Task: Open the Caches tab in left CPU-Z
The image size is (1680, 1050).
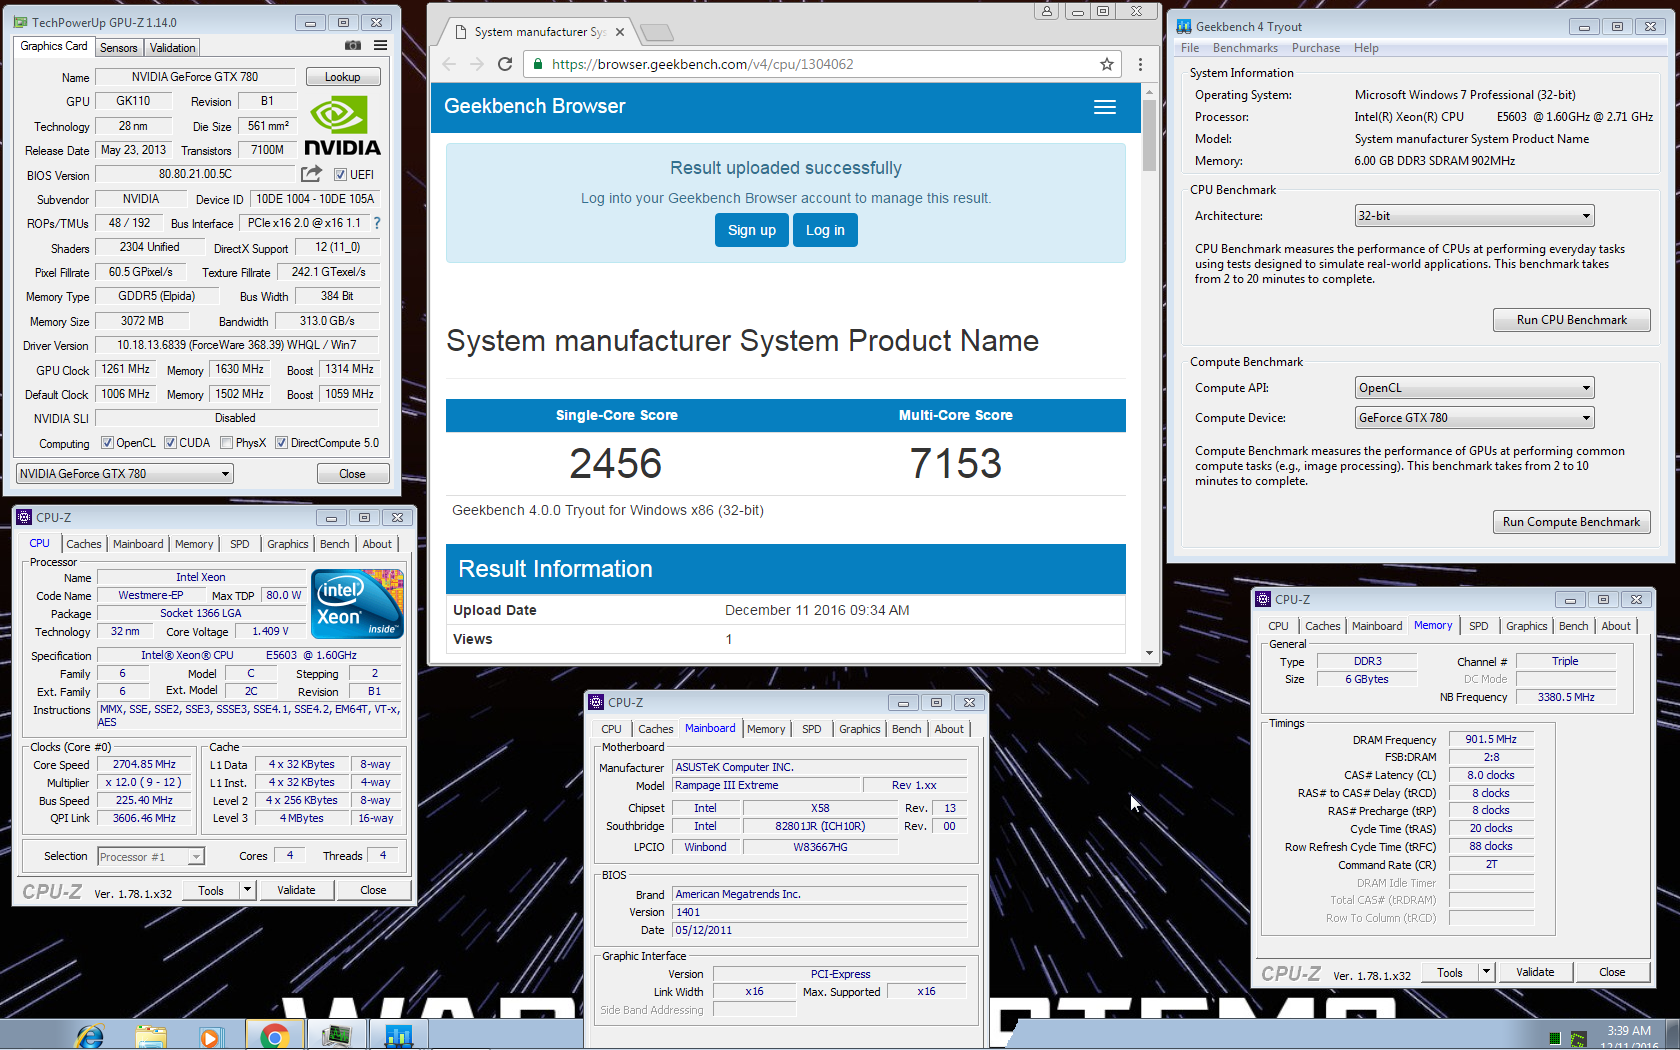Action: 84,544
